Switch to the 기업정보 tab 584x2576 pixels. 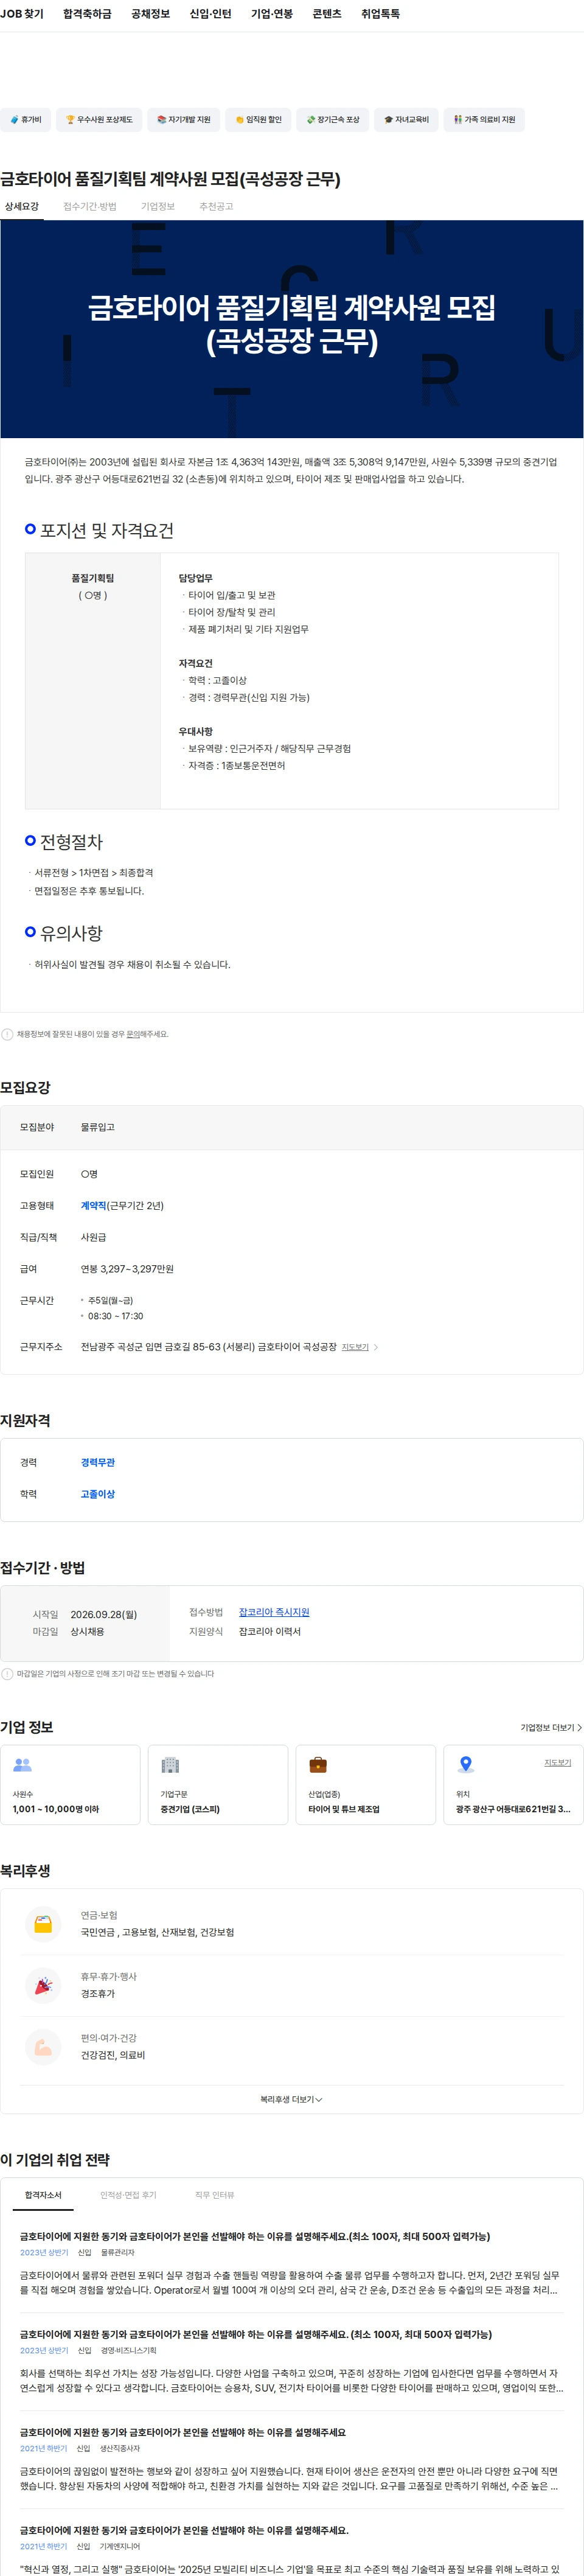pyautogui.click(x=158, y=207)
